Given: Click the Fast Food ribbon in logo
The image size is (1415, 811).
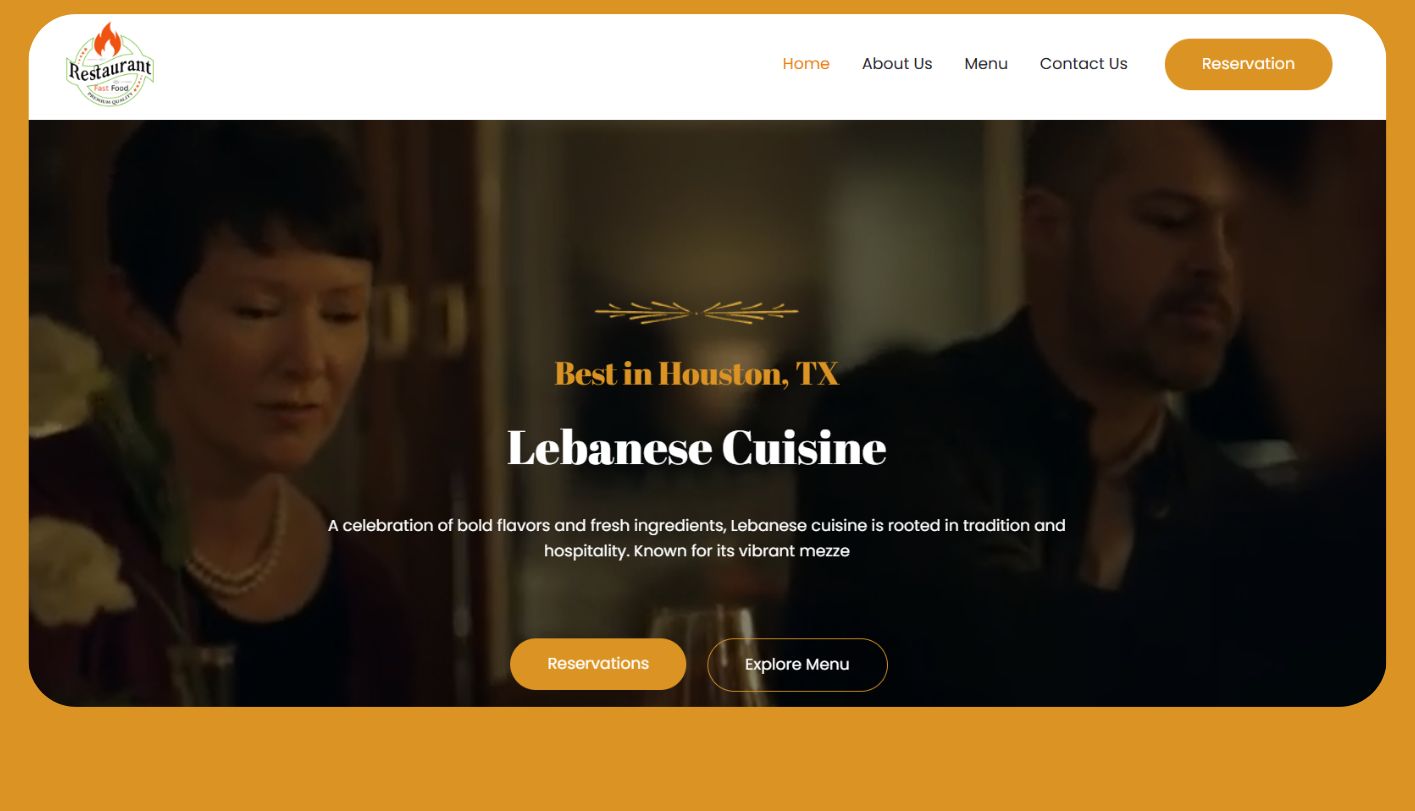Looking at the screenshot, I should pyautogui.click(x=110, y=88).
